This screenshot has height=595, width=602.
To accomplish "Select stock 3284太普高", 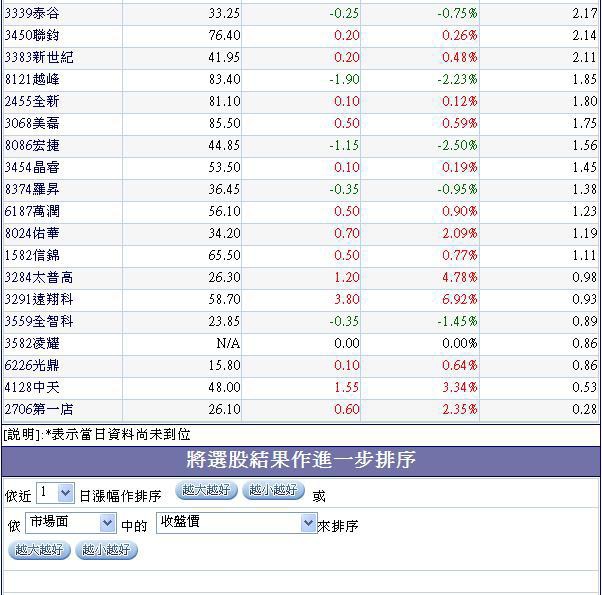I will [x=39, y=277].
